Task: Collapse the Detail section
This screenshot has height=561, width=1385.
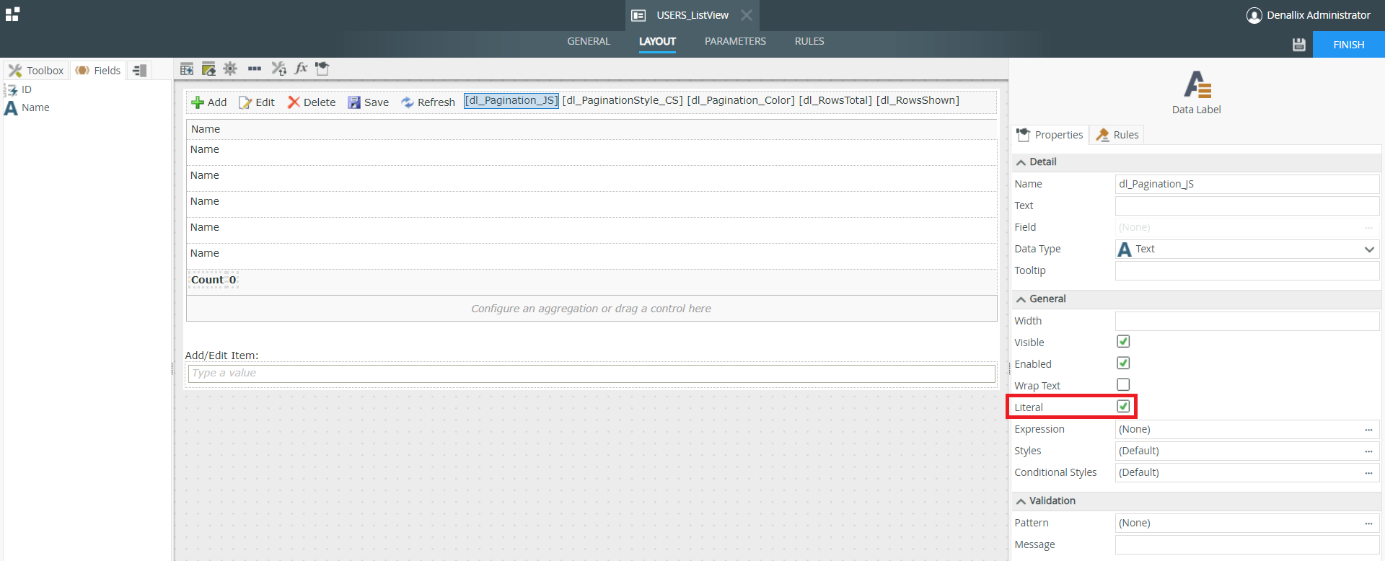Action: [x=1021, y=162]
